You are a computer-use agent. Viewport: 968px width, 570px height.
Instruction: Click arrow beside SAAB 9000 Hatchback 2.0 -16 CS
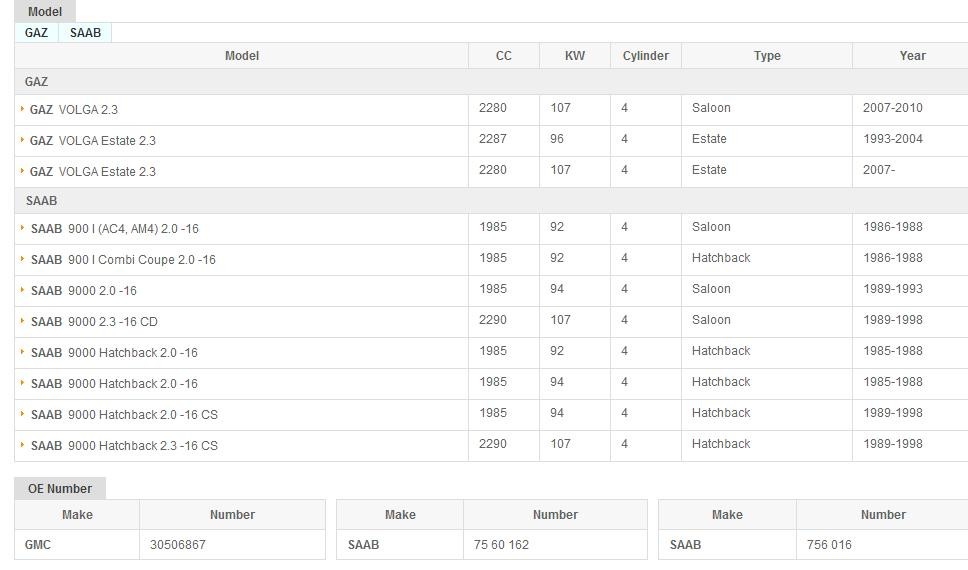22,414
